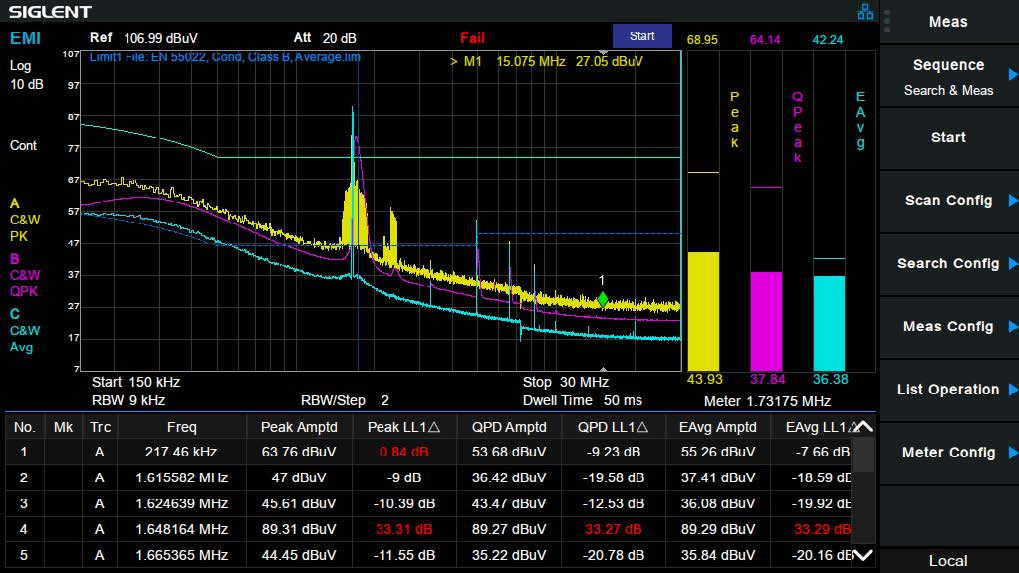Click the results table scrollbar thumb
The height and width of the screenshot is (573, 1019).
(x=862, y=455)
